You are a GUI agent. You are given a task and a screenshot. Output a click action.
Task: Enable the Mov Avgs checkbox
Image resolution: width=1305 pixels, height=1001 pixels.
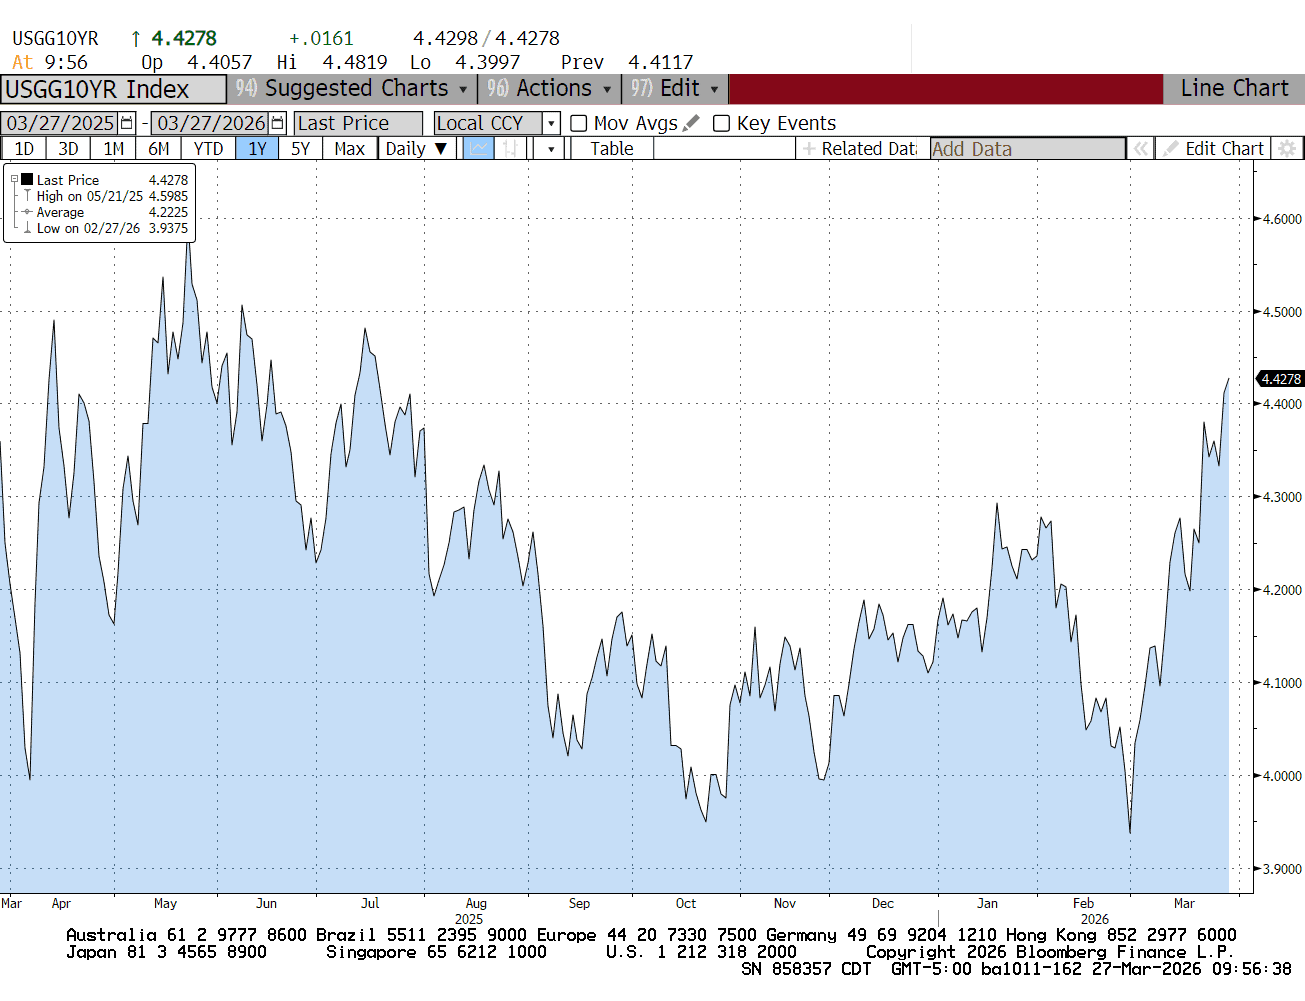pyautogui.click(x=578, y=123)
